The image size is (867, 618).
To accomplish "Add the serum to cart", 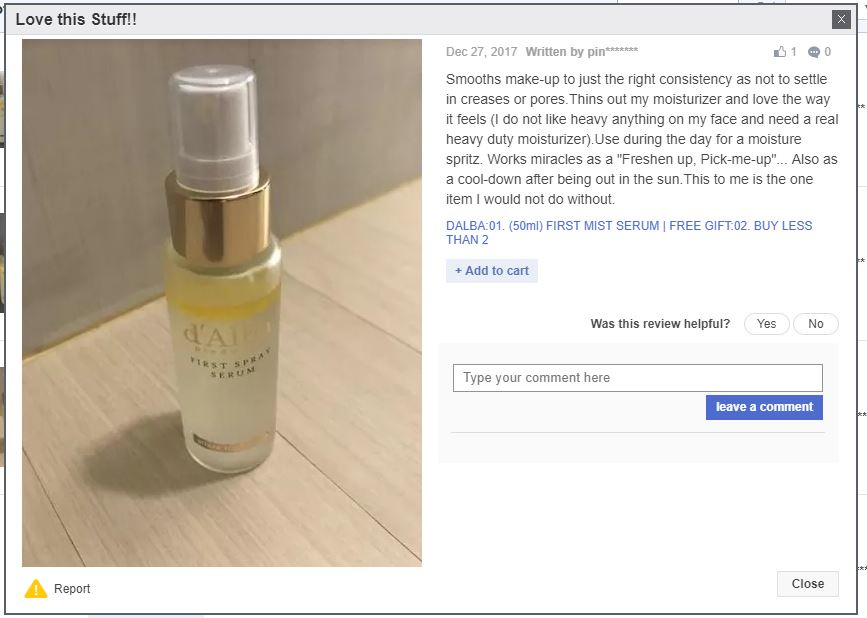I will [492, 271].
